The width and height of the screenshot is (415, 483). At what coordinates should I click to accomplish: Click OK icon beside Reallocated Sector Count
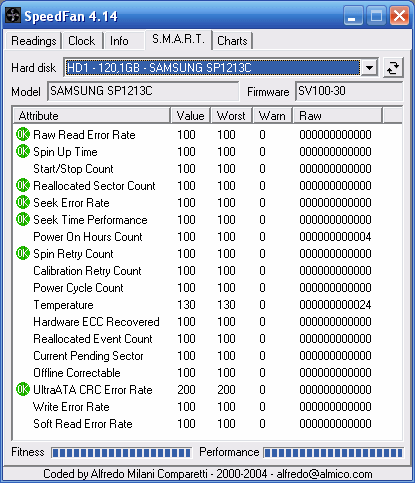(x=23, y=186)
